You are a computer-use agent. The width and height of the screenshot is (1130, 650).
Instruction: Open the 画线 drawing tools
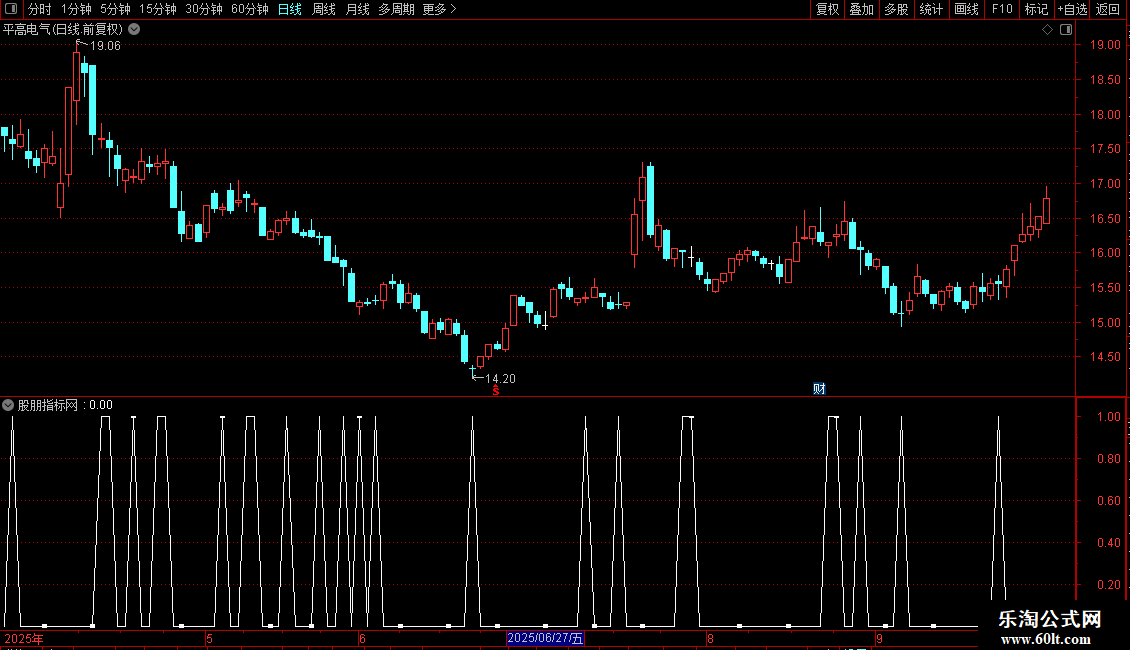pyautogui.click(x=966, y=9)
